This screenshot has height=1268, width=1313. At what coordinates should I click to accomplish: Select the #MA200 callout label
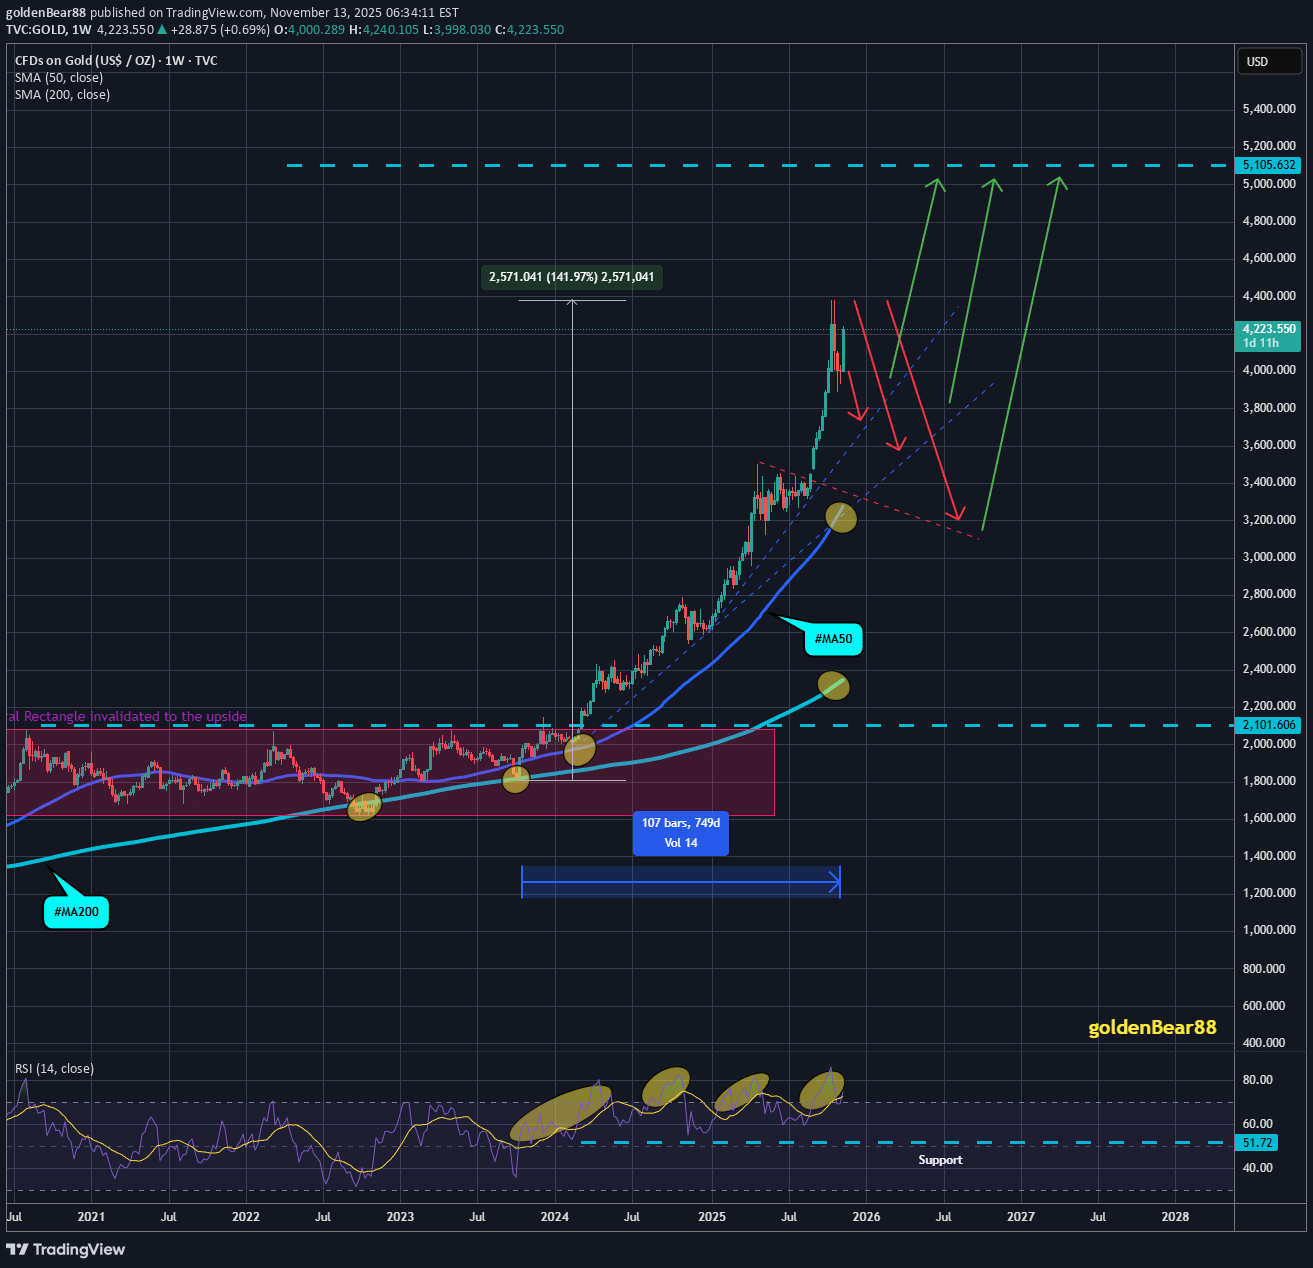[x=77, y=912]
